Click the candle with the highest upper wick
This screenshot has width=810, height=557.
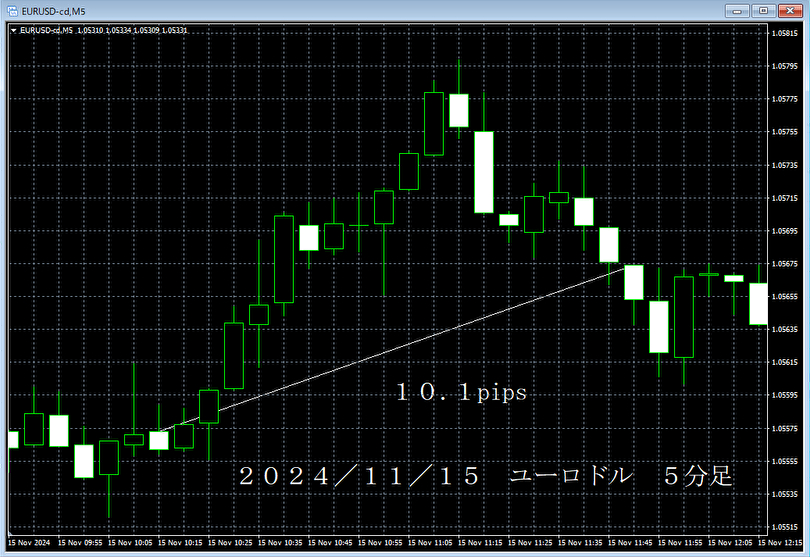point(459,110)
